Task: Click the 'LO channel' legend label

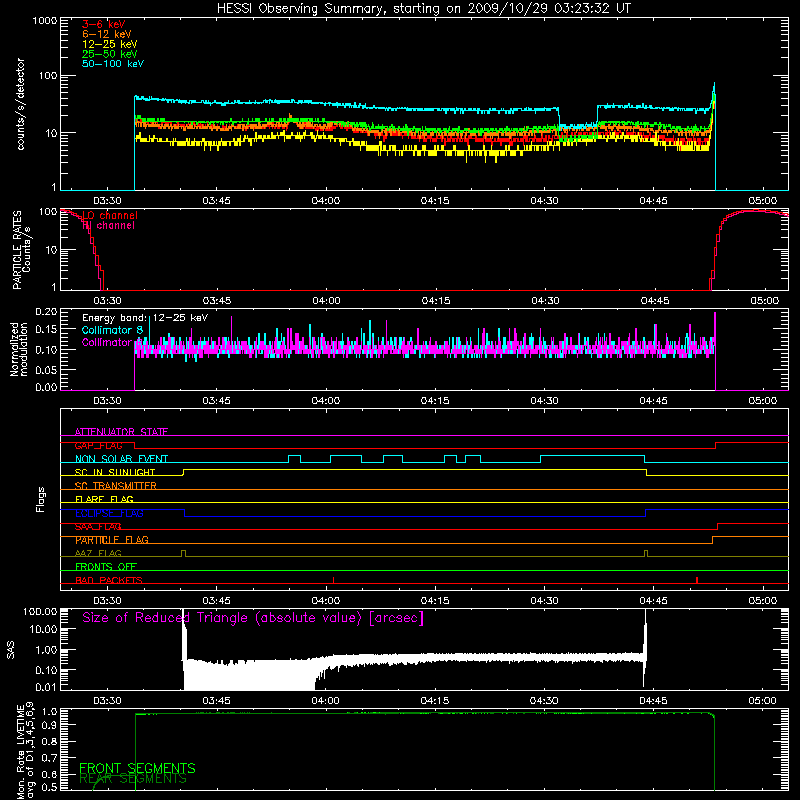Action: (x=110, y=215)
